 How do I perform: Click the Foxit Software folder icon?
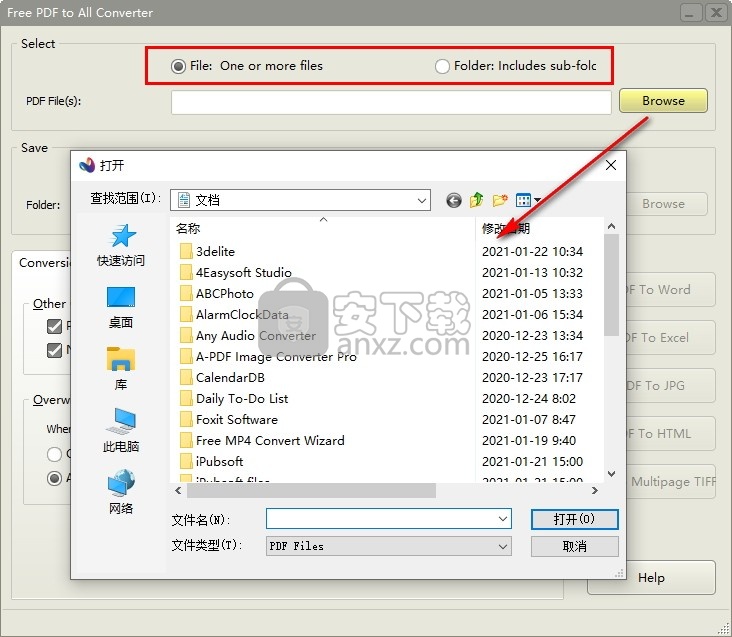(x=186, y=419)
